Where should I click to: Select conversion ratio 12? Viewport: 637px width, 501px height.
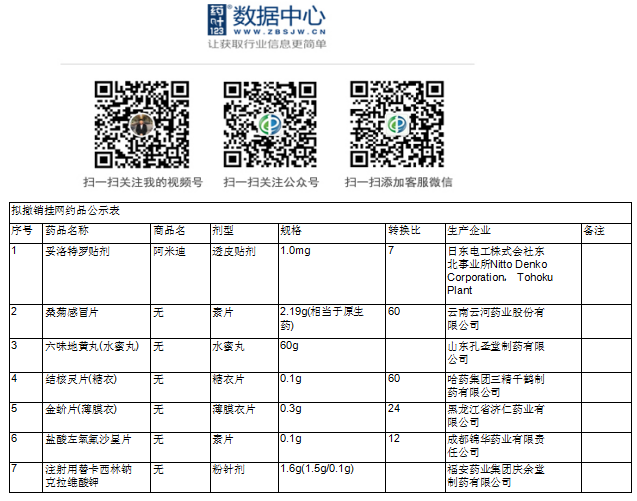394,438
